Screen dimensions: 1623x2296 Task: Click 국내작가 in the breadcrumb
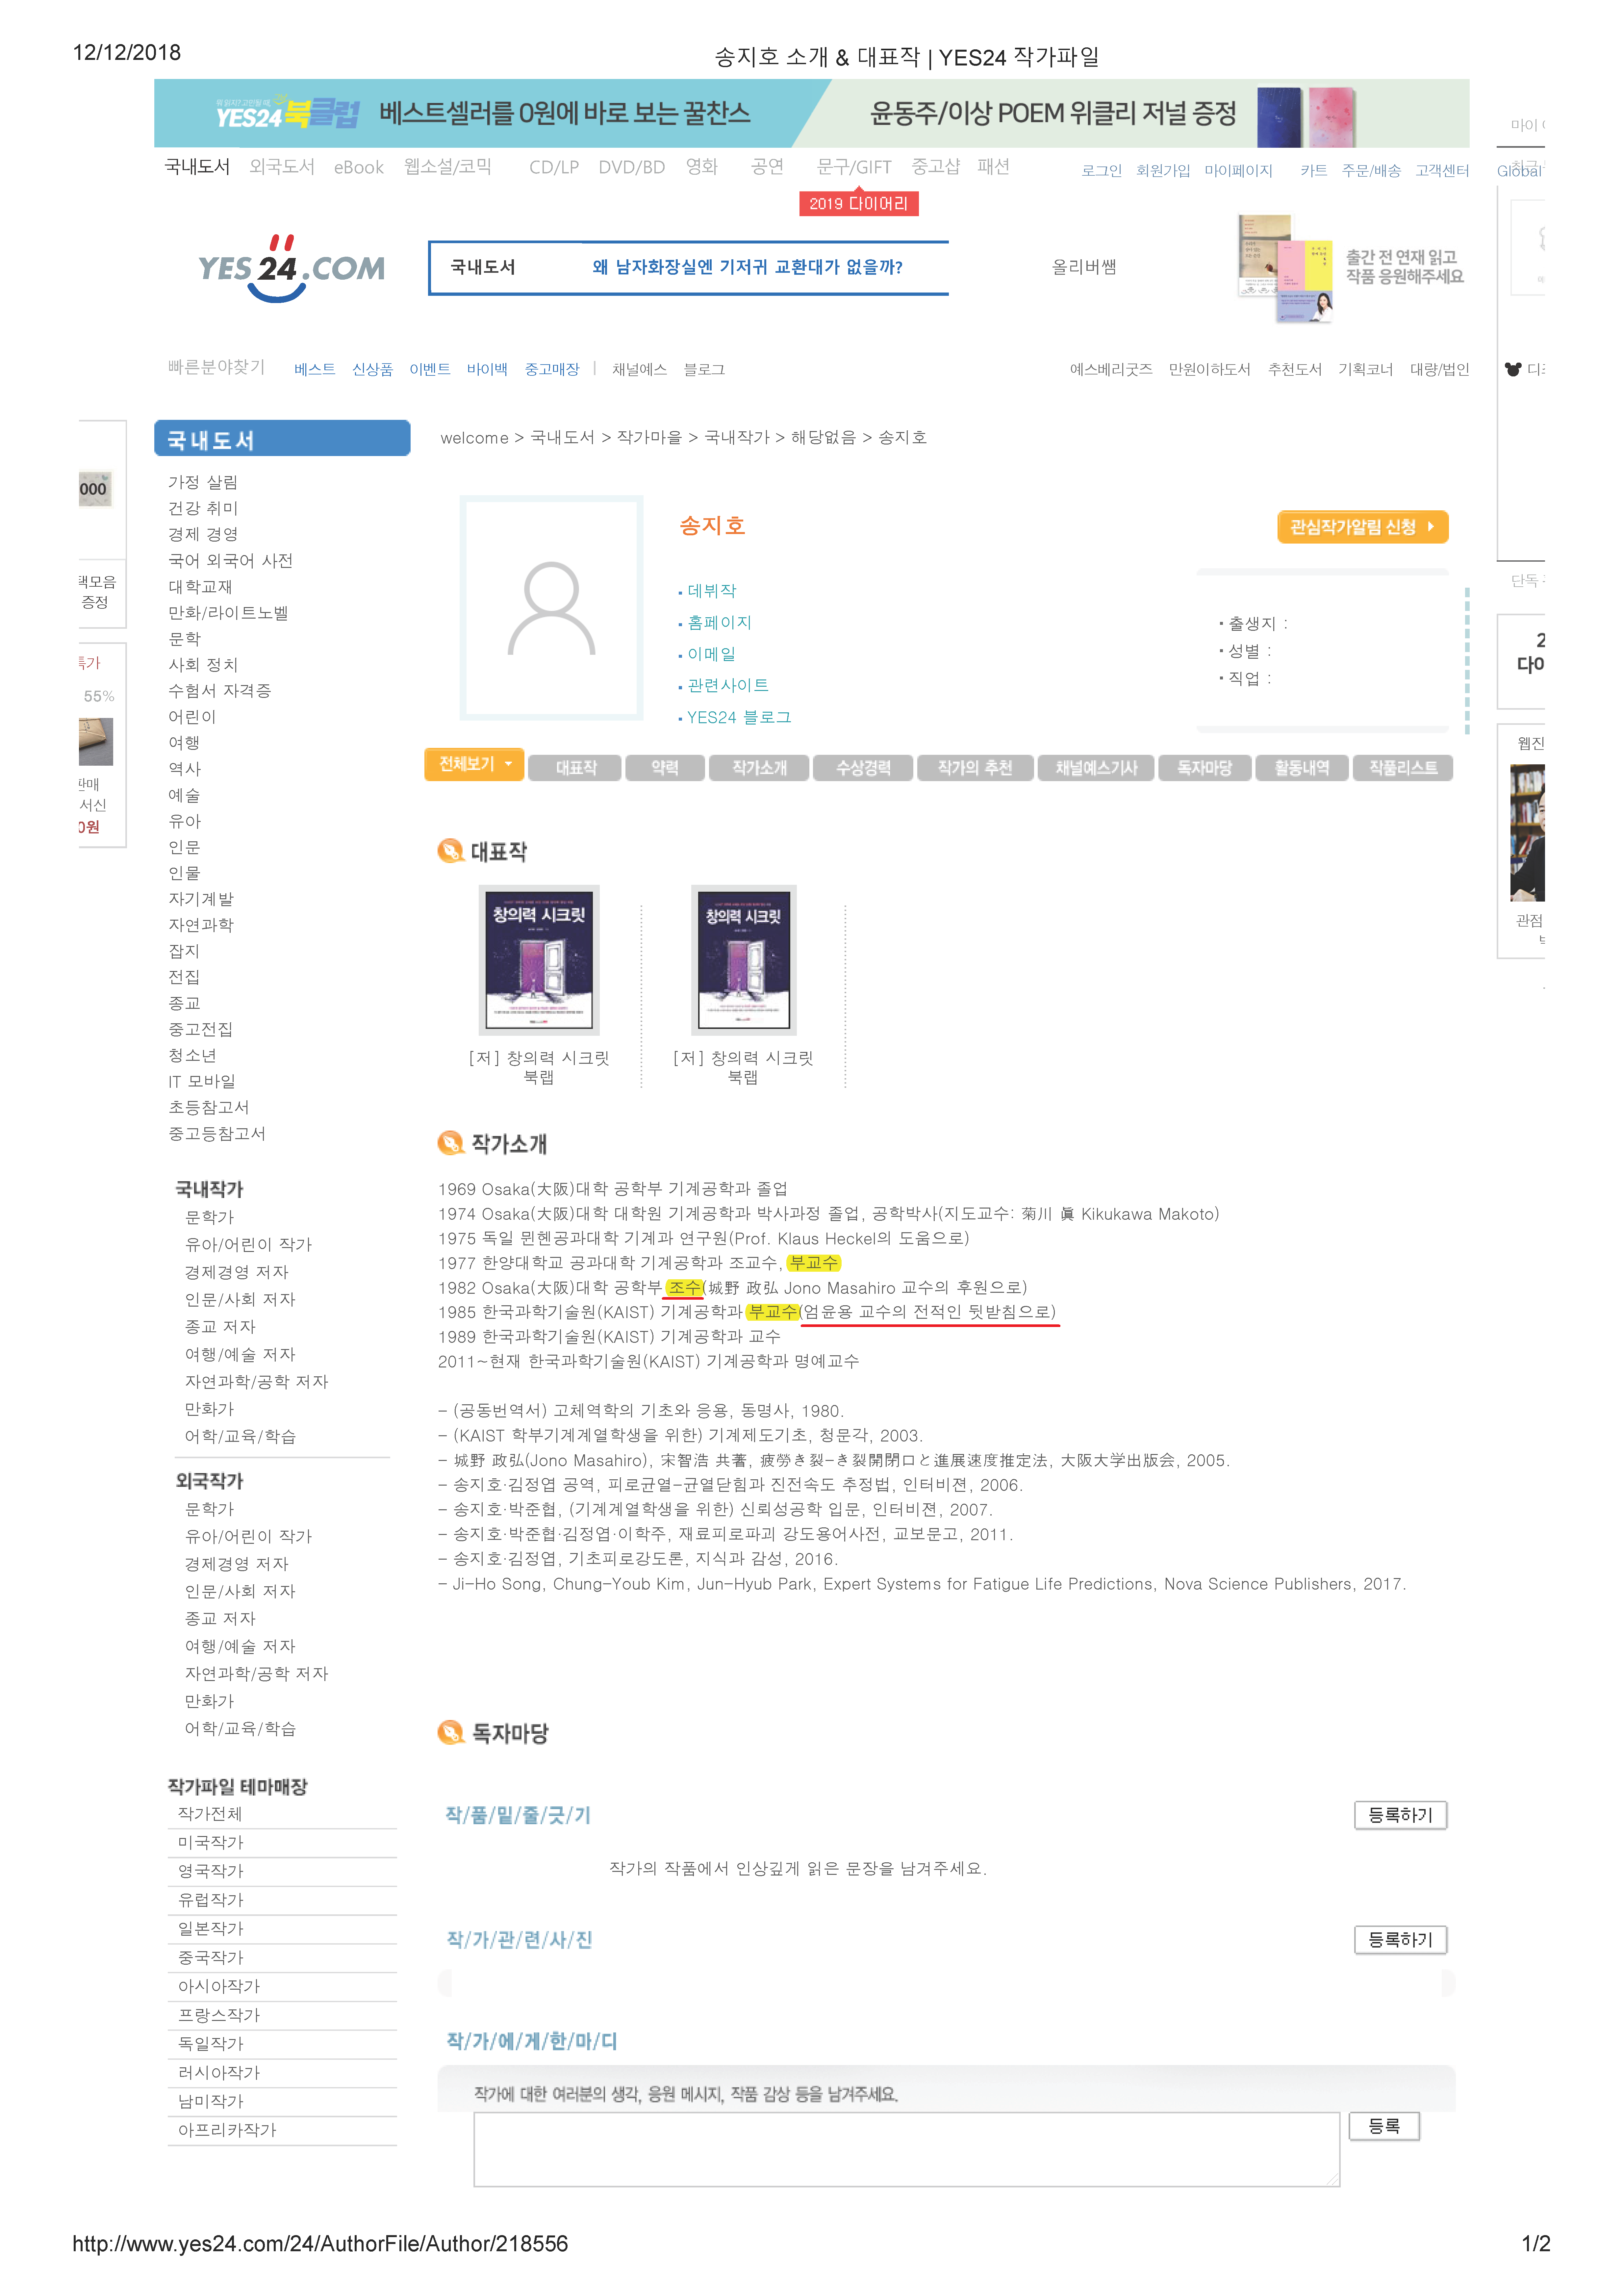[x=737, y=438]
